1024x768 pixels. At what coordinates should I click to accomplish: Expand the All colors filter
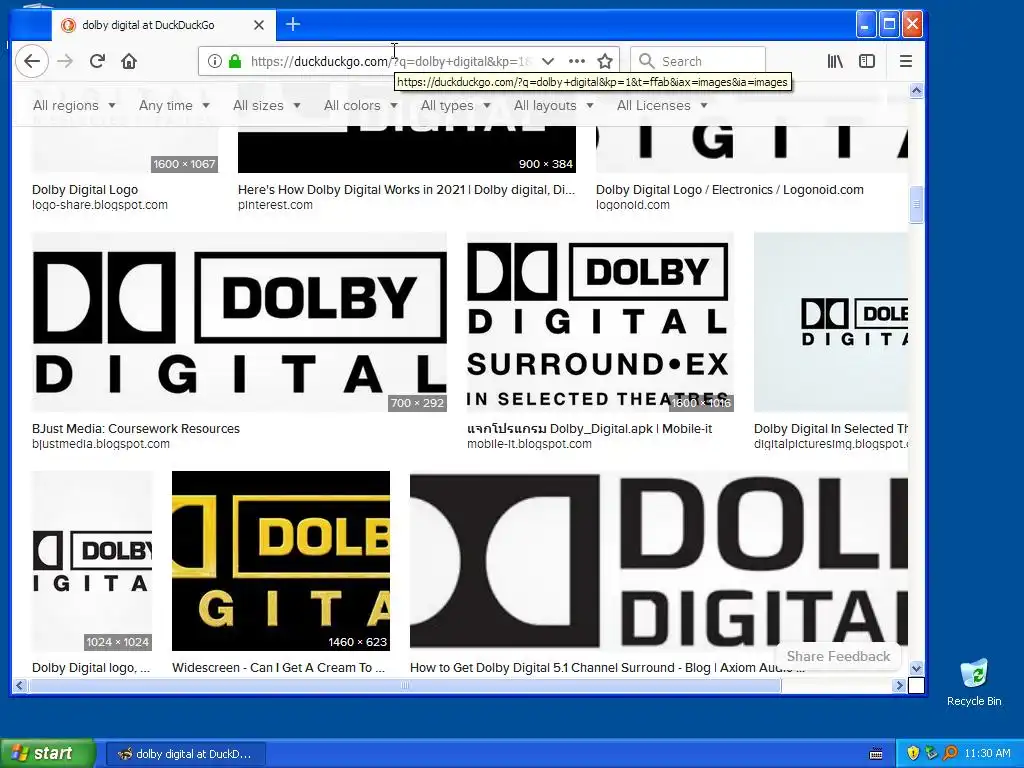[360, 106]
